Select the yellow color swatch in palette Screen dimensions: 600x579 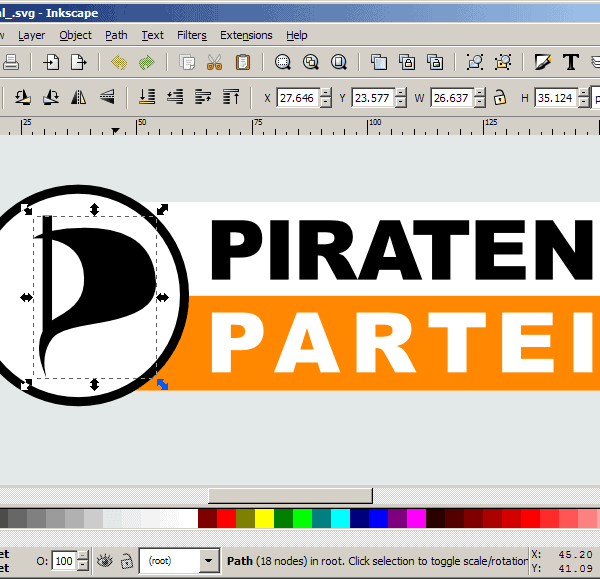click(x=264, y=518)
